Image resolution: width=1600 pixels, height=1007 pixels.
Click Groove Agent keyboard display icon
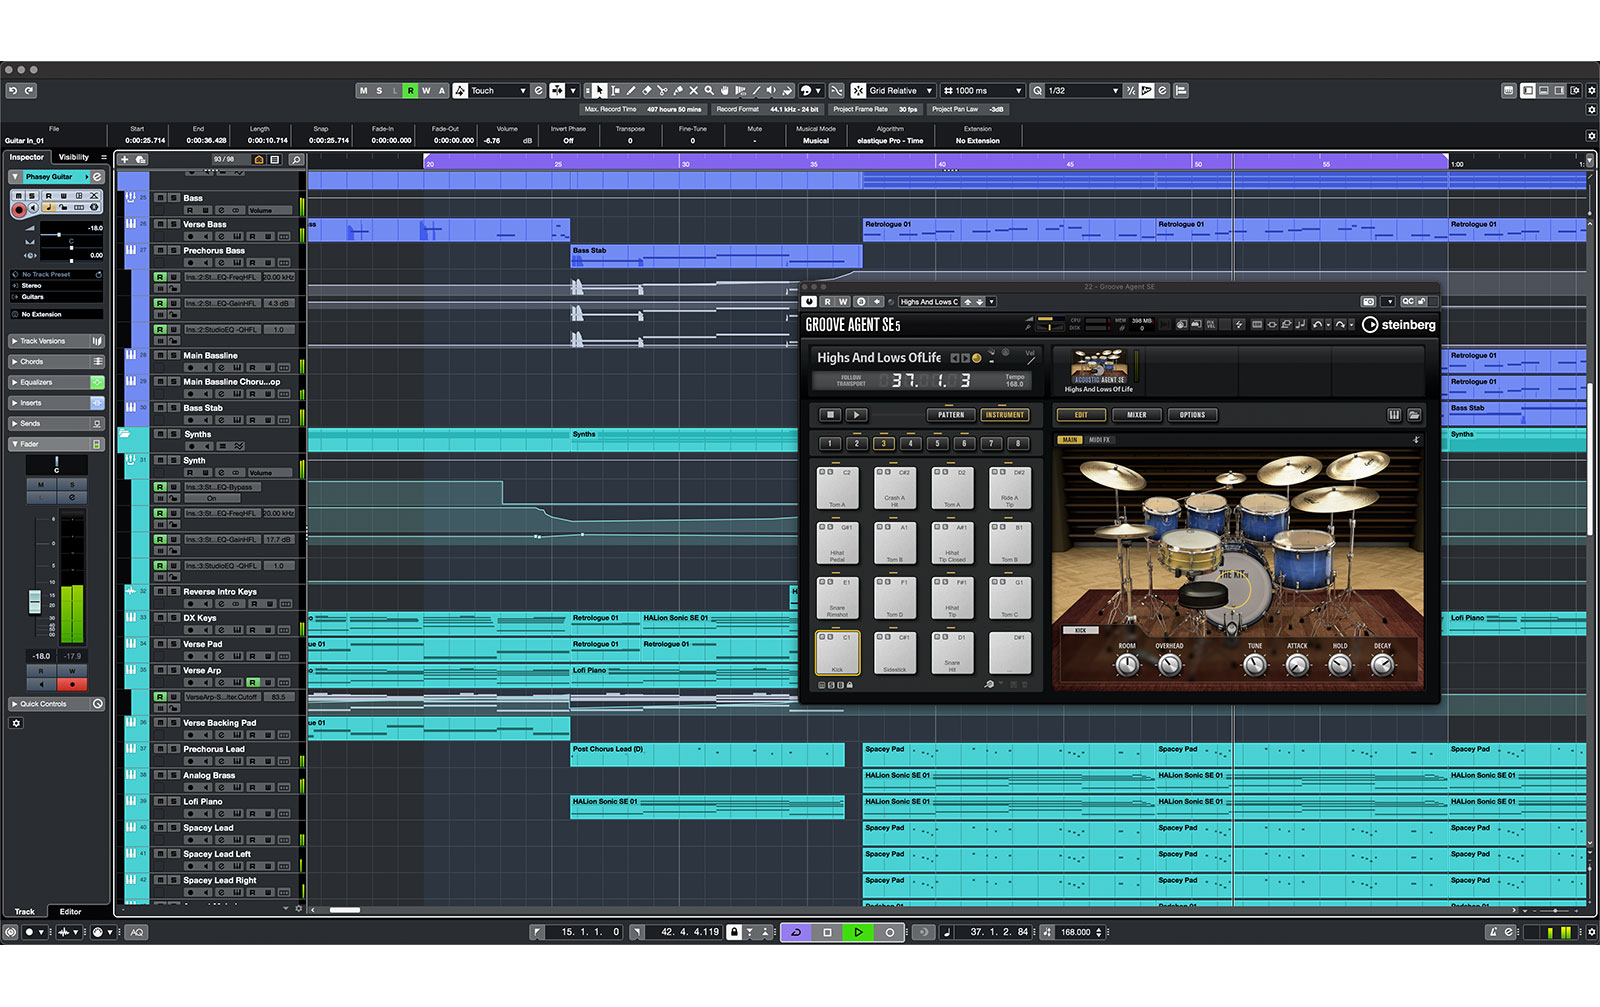pyautogui.click(x=1394, y=415)
